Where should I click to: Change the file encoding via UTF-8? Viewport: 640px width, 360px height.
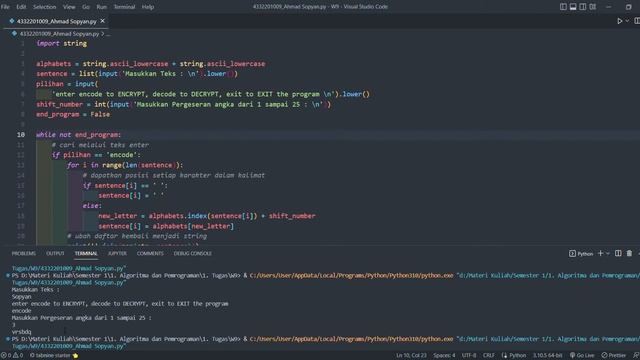pyautogui.click(x=469, y=356)
